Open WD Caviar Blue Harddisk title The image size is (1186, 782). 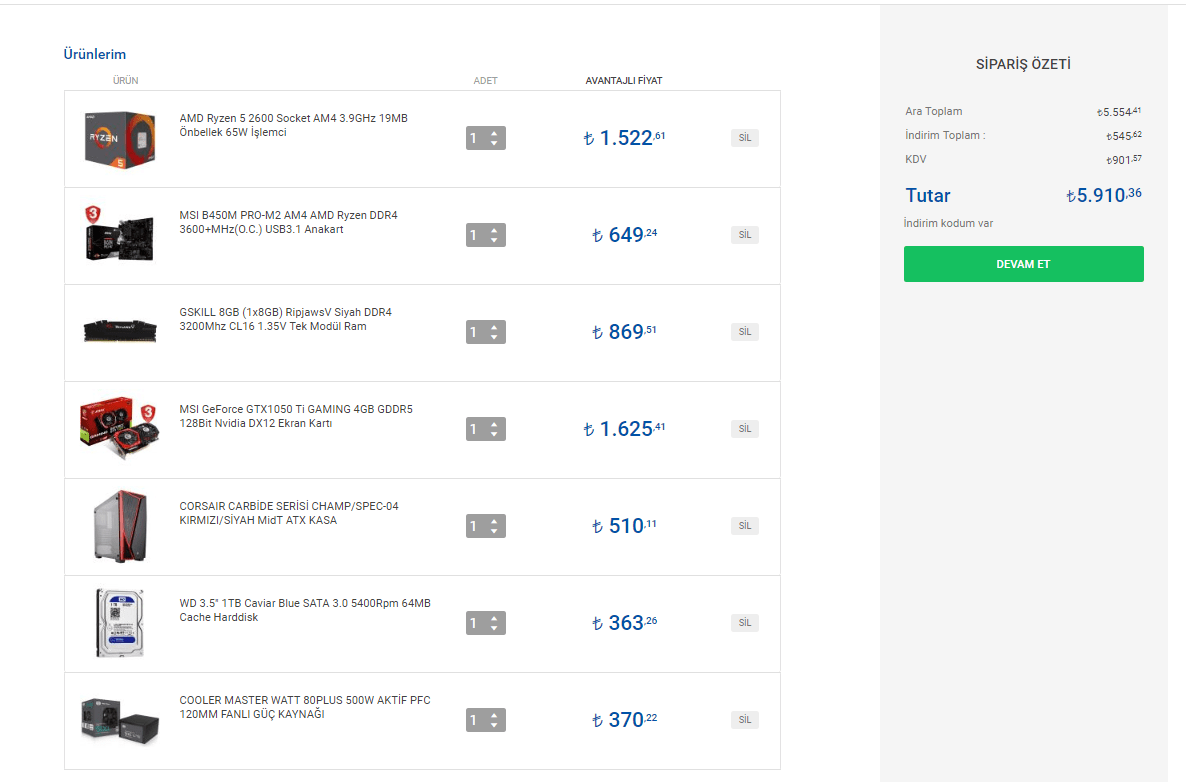(x=305, y=610)
